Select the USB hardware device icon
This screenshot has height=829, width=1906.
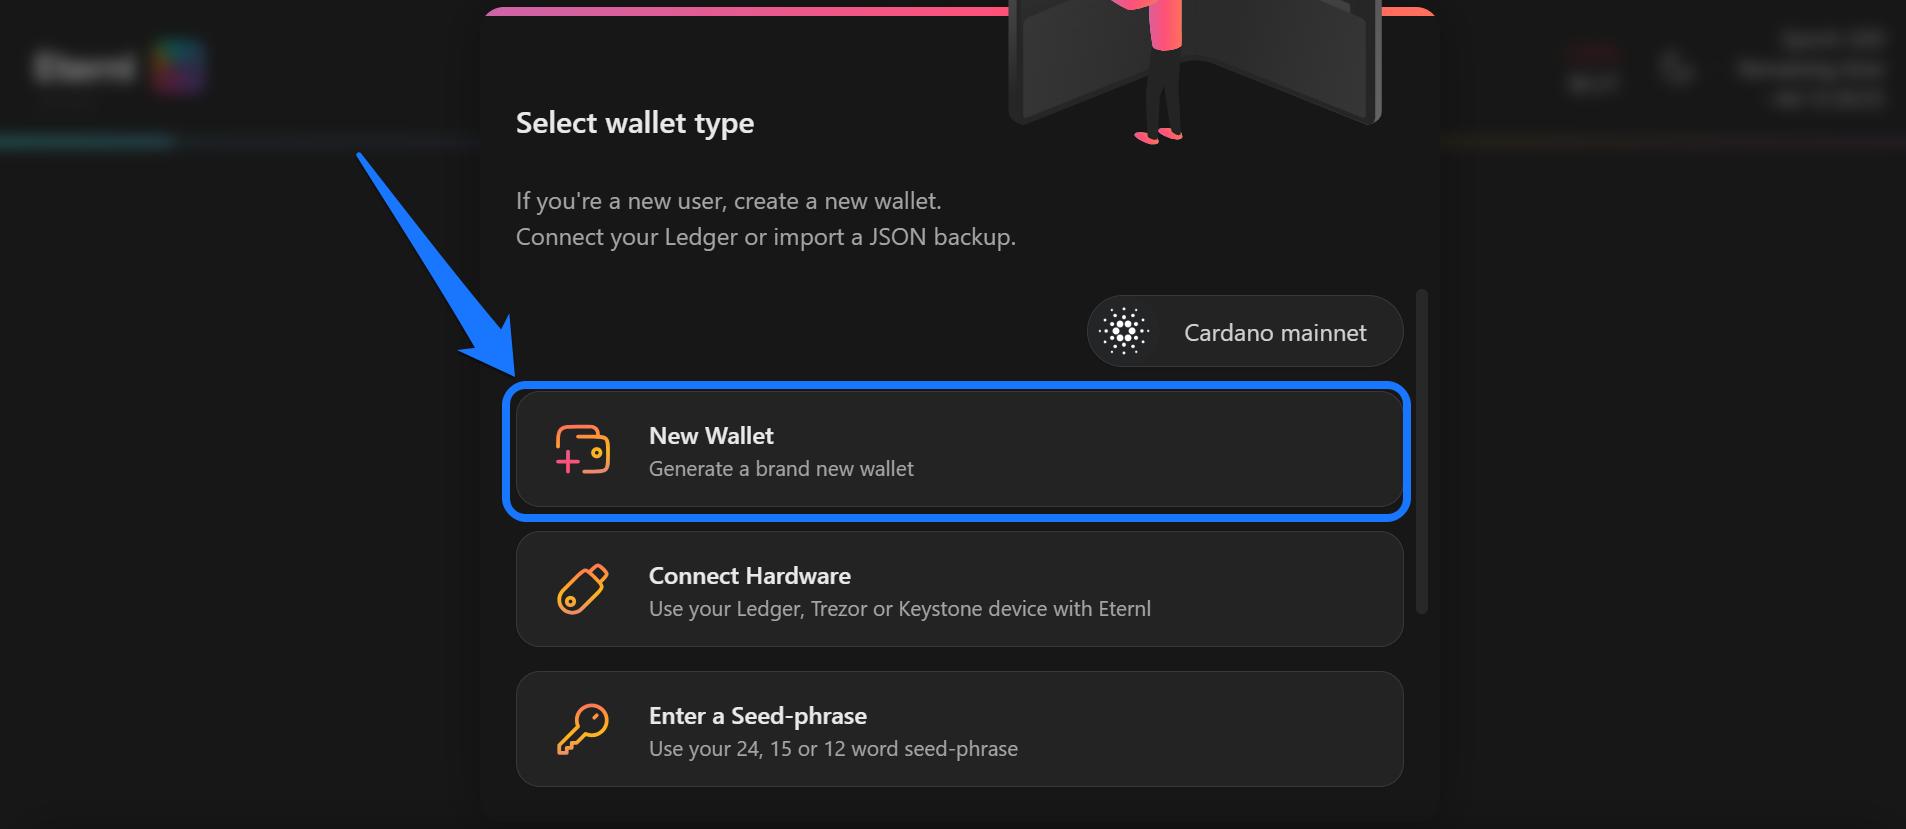[583, 590]
